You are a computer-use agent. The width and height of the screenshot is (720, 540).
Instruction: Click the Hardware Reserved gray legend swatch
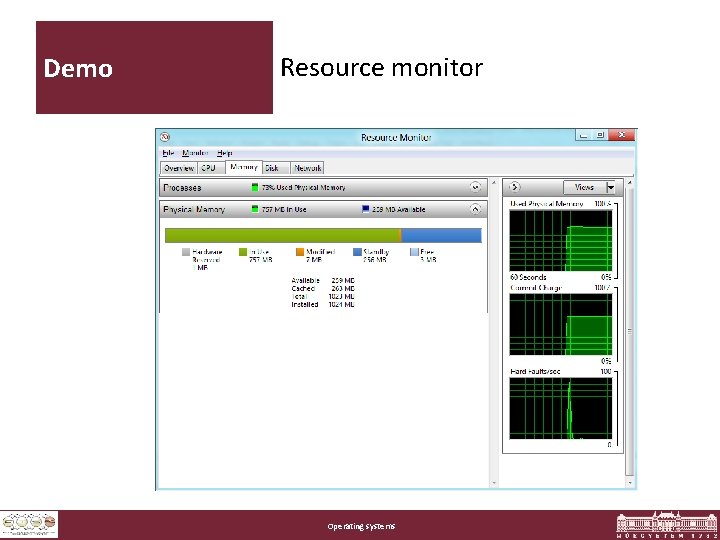coord(186,252)
